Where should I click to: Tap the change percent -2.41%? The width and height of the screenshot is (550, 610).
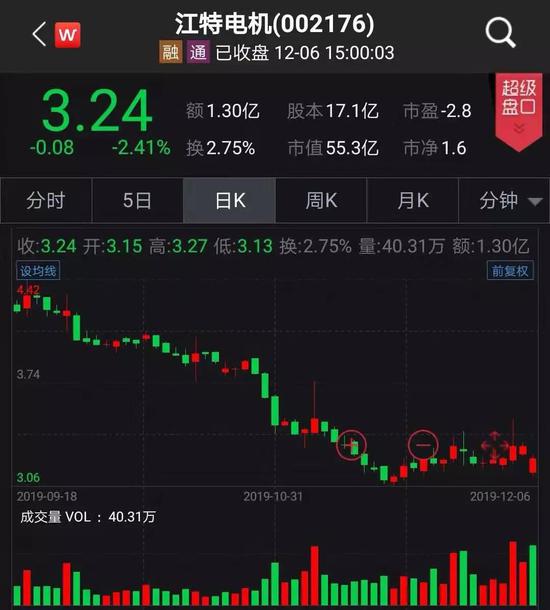pyautogui.click(x=141, y=148)
